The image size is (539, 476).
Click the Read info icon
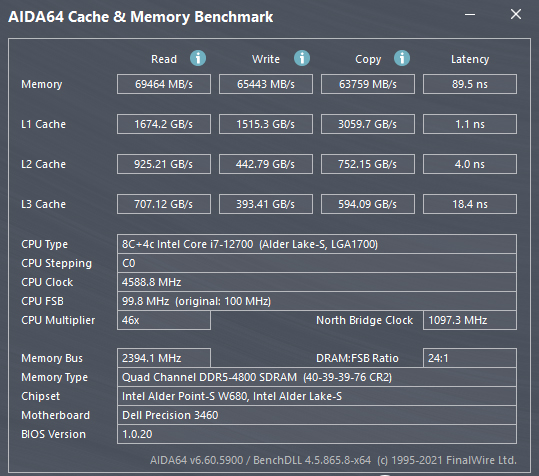click(x=198, y=58)
